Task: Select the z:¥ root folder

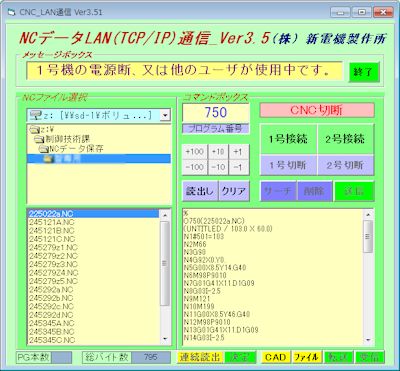Action: tap(41, 129)
